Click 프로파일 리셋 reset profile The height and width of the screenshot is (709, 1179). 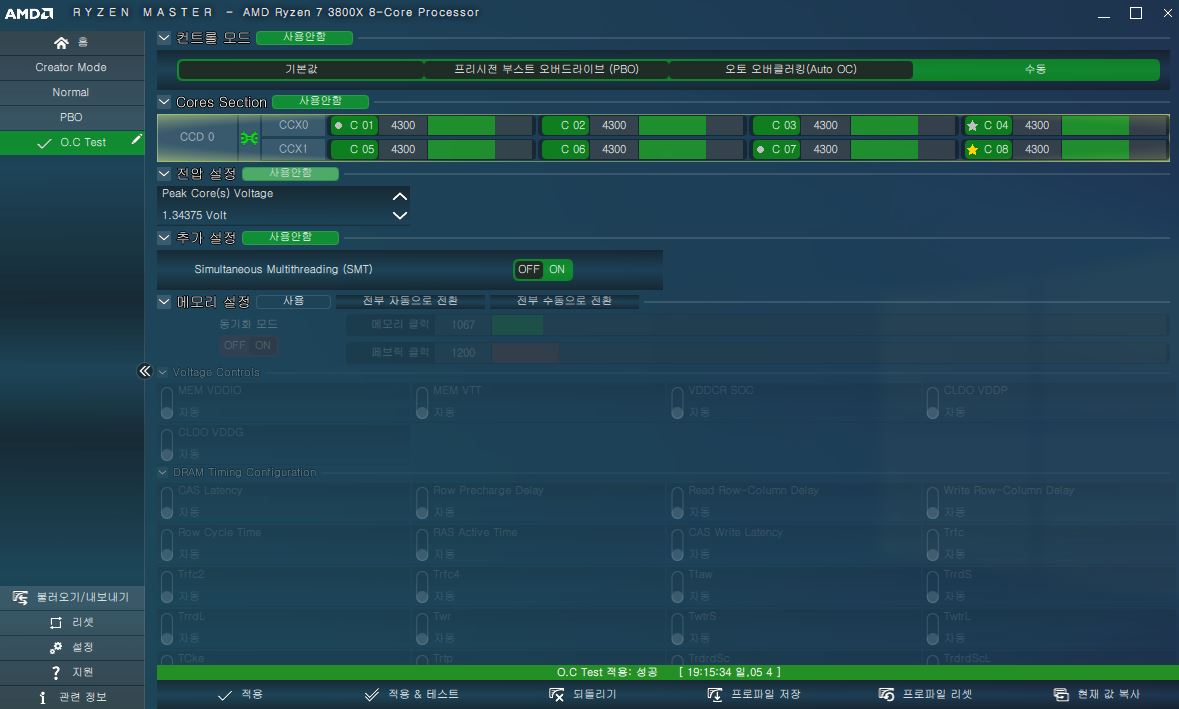pos(926,694)
